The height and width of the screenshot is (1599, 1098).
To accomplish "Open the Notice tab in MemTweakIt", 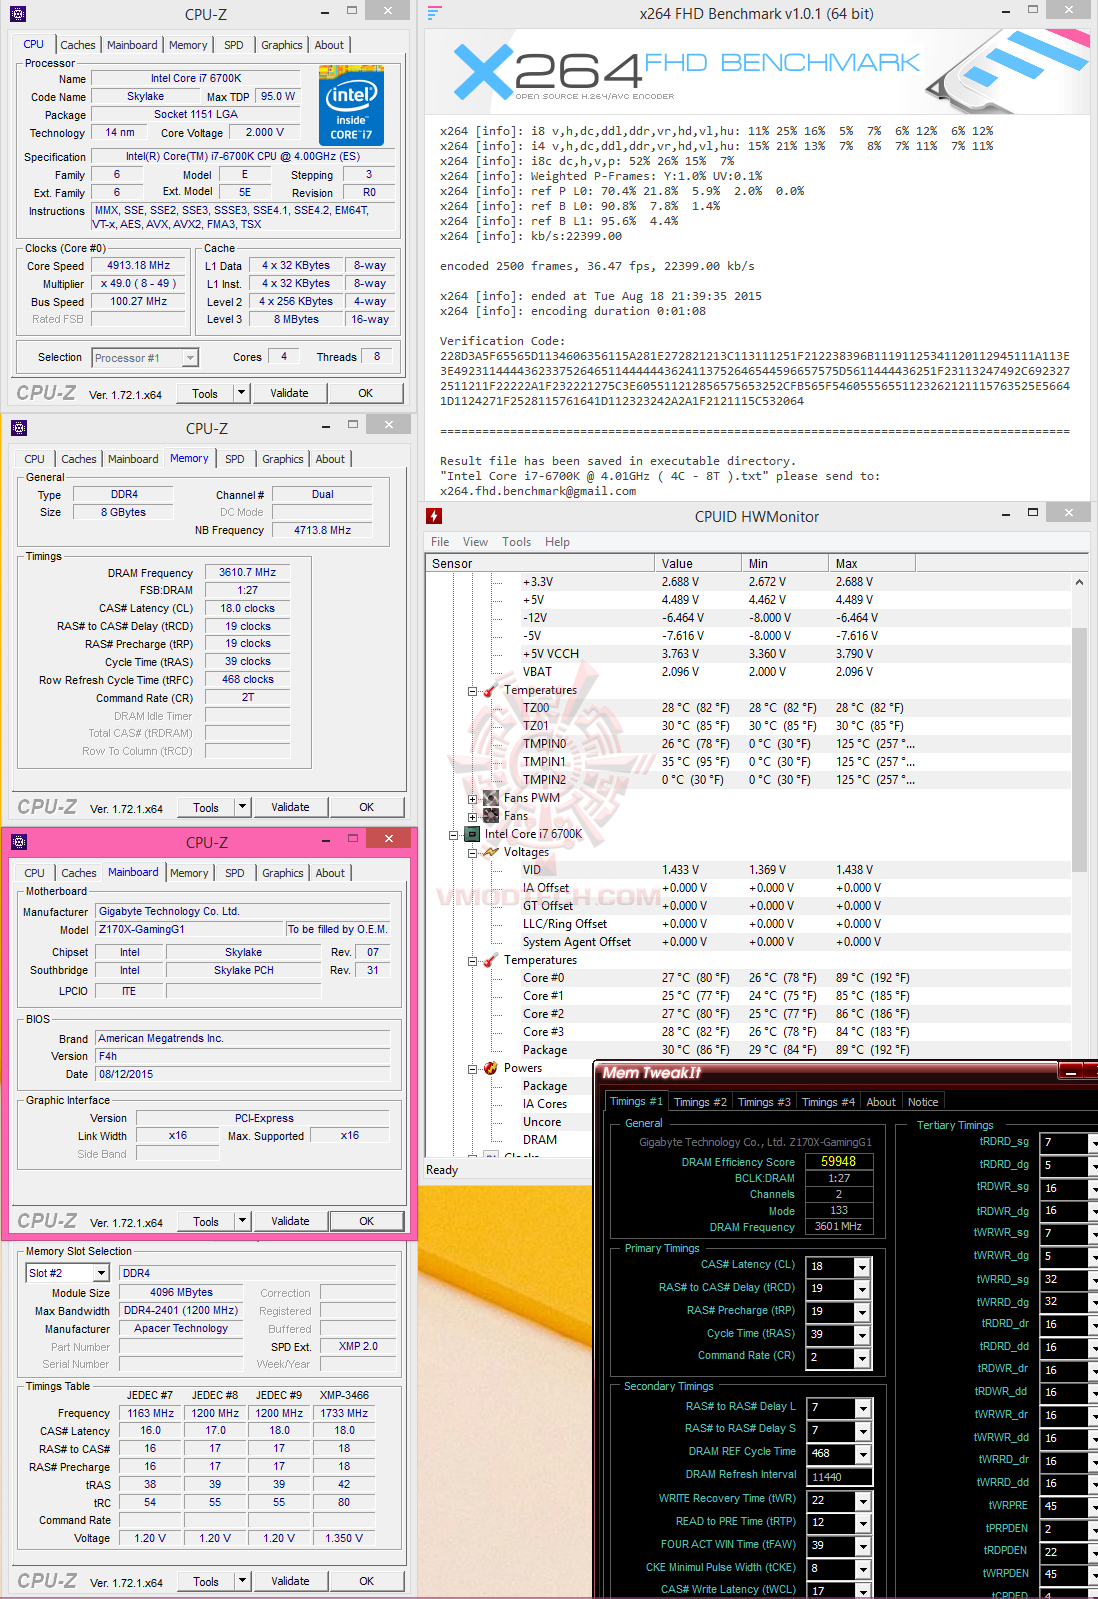I will click(923, 1102).
